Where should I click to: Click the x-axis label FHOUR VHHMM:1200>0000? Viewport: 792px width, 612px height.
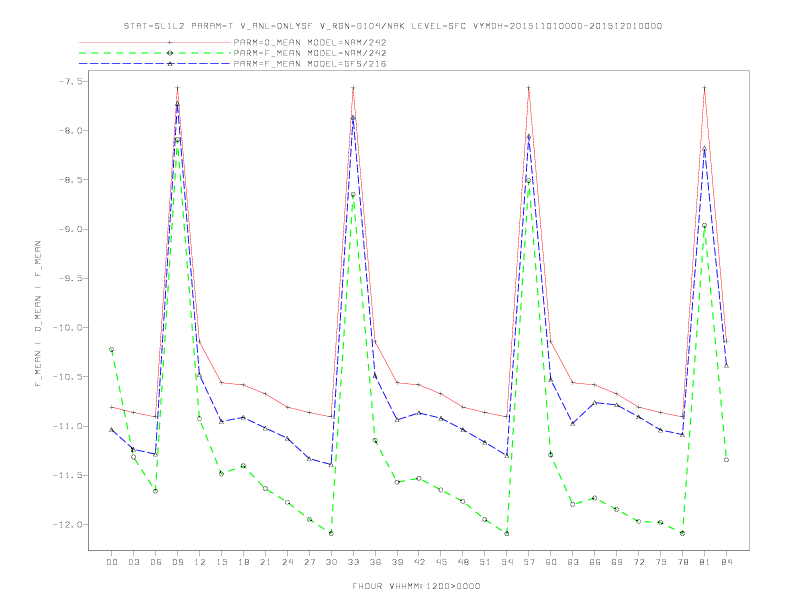tap(416, 586)
